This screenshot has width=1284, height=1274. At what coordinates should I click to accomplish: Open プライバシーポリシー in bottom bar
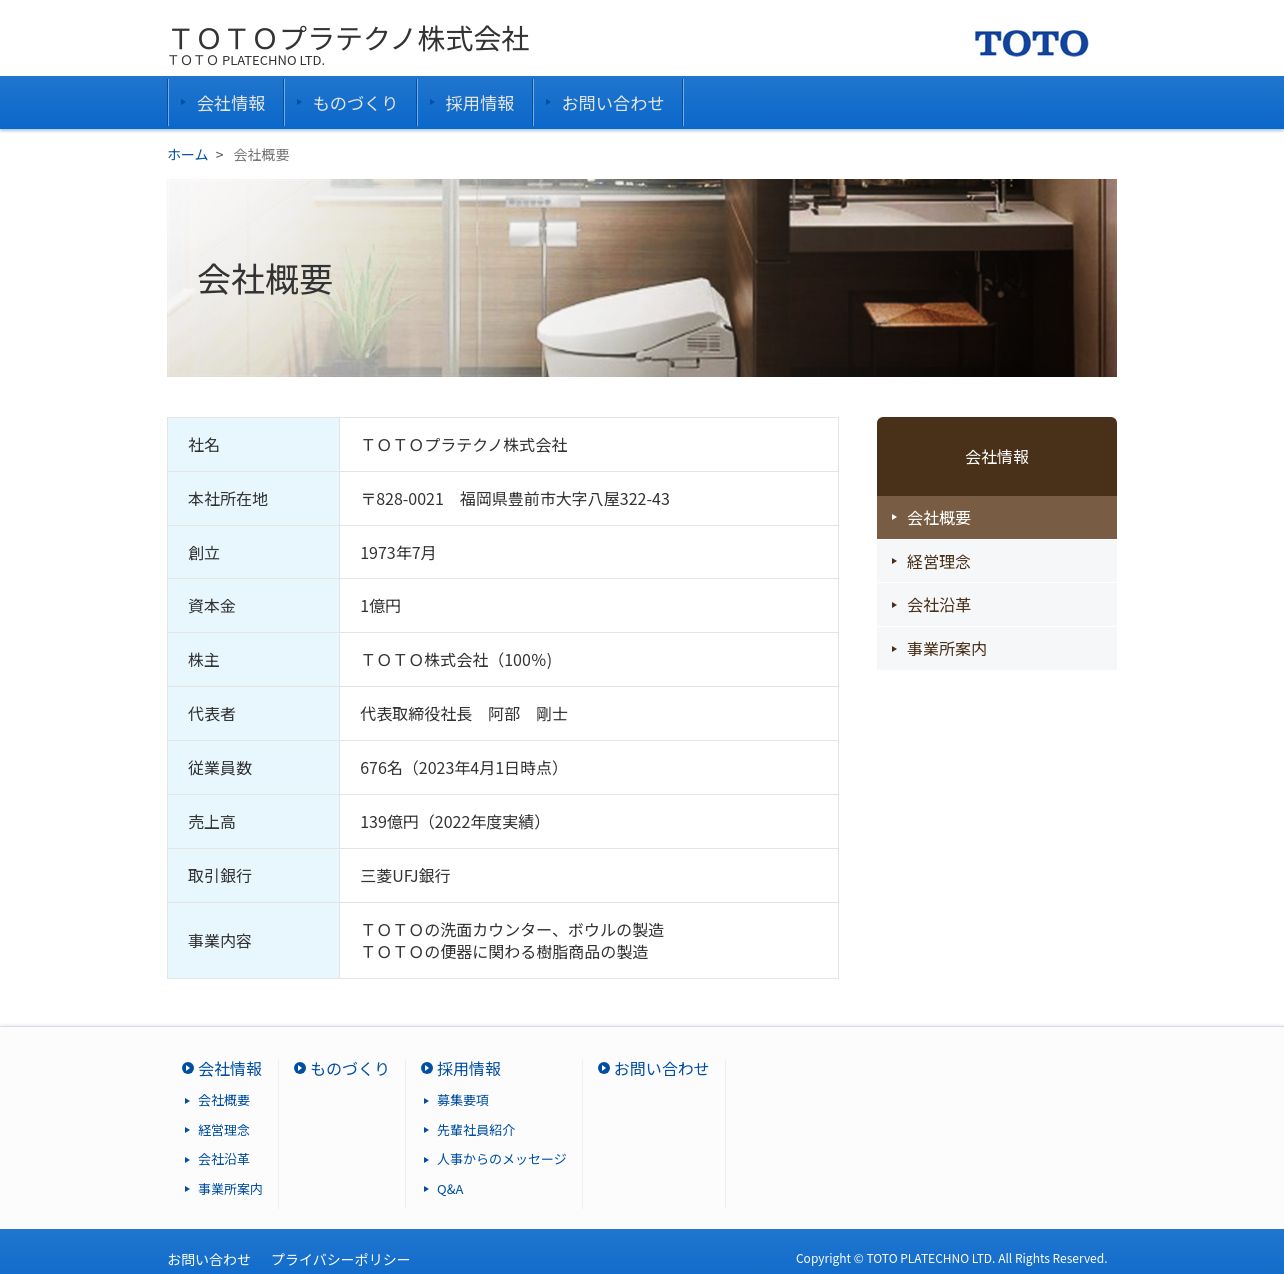tap(341, 1259)
